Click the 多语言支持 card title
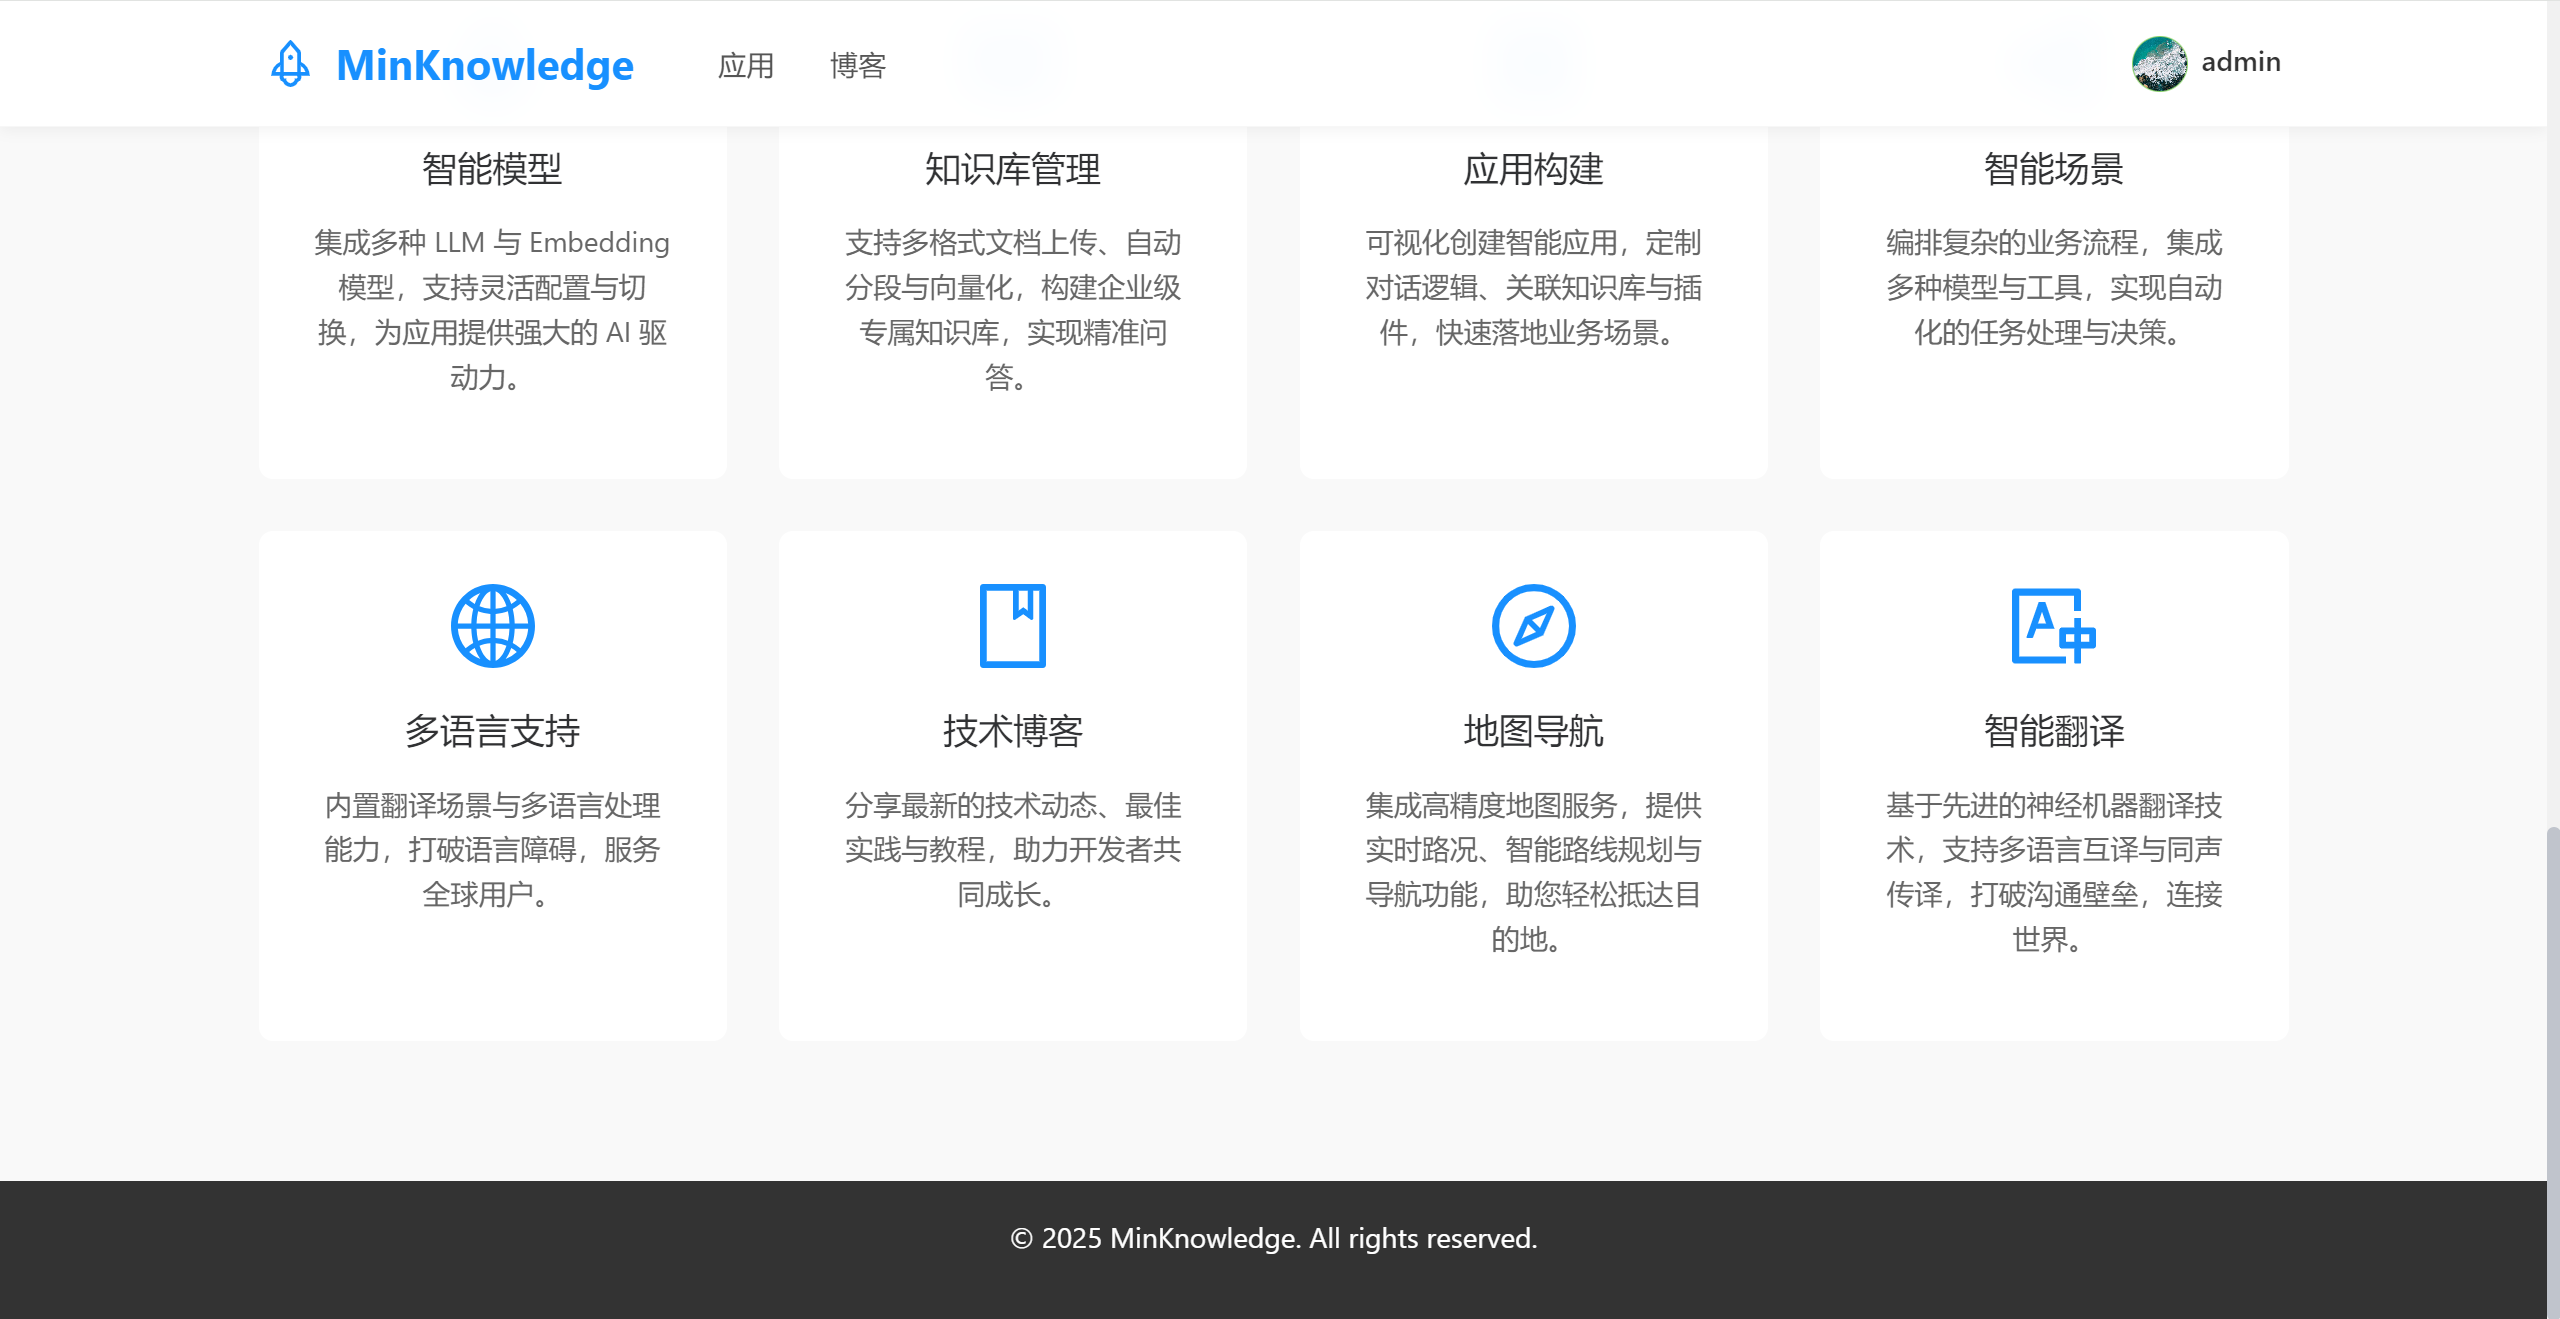Screen dimensions: 2560x1319 (492, 731)
